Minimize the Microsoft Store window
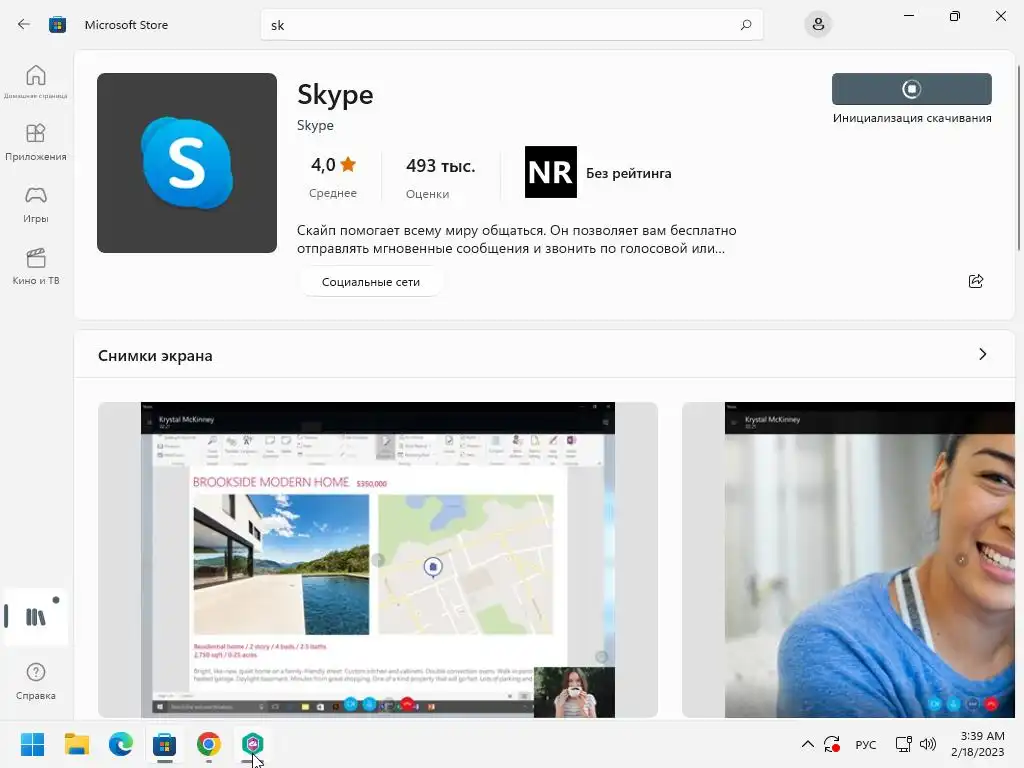This screenshot has width=1024, height=768. coord(908,16)
